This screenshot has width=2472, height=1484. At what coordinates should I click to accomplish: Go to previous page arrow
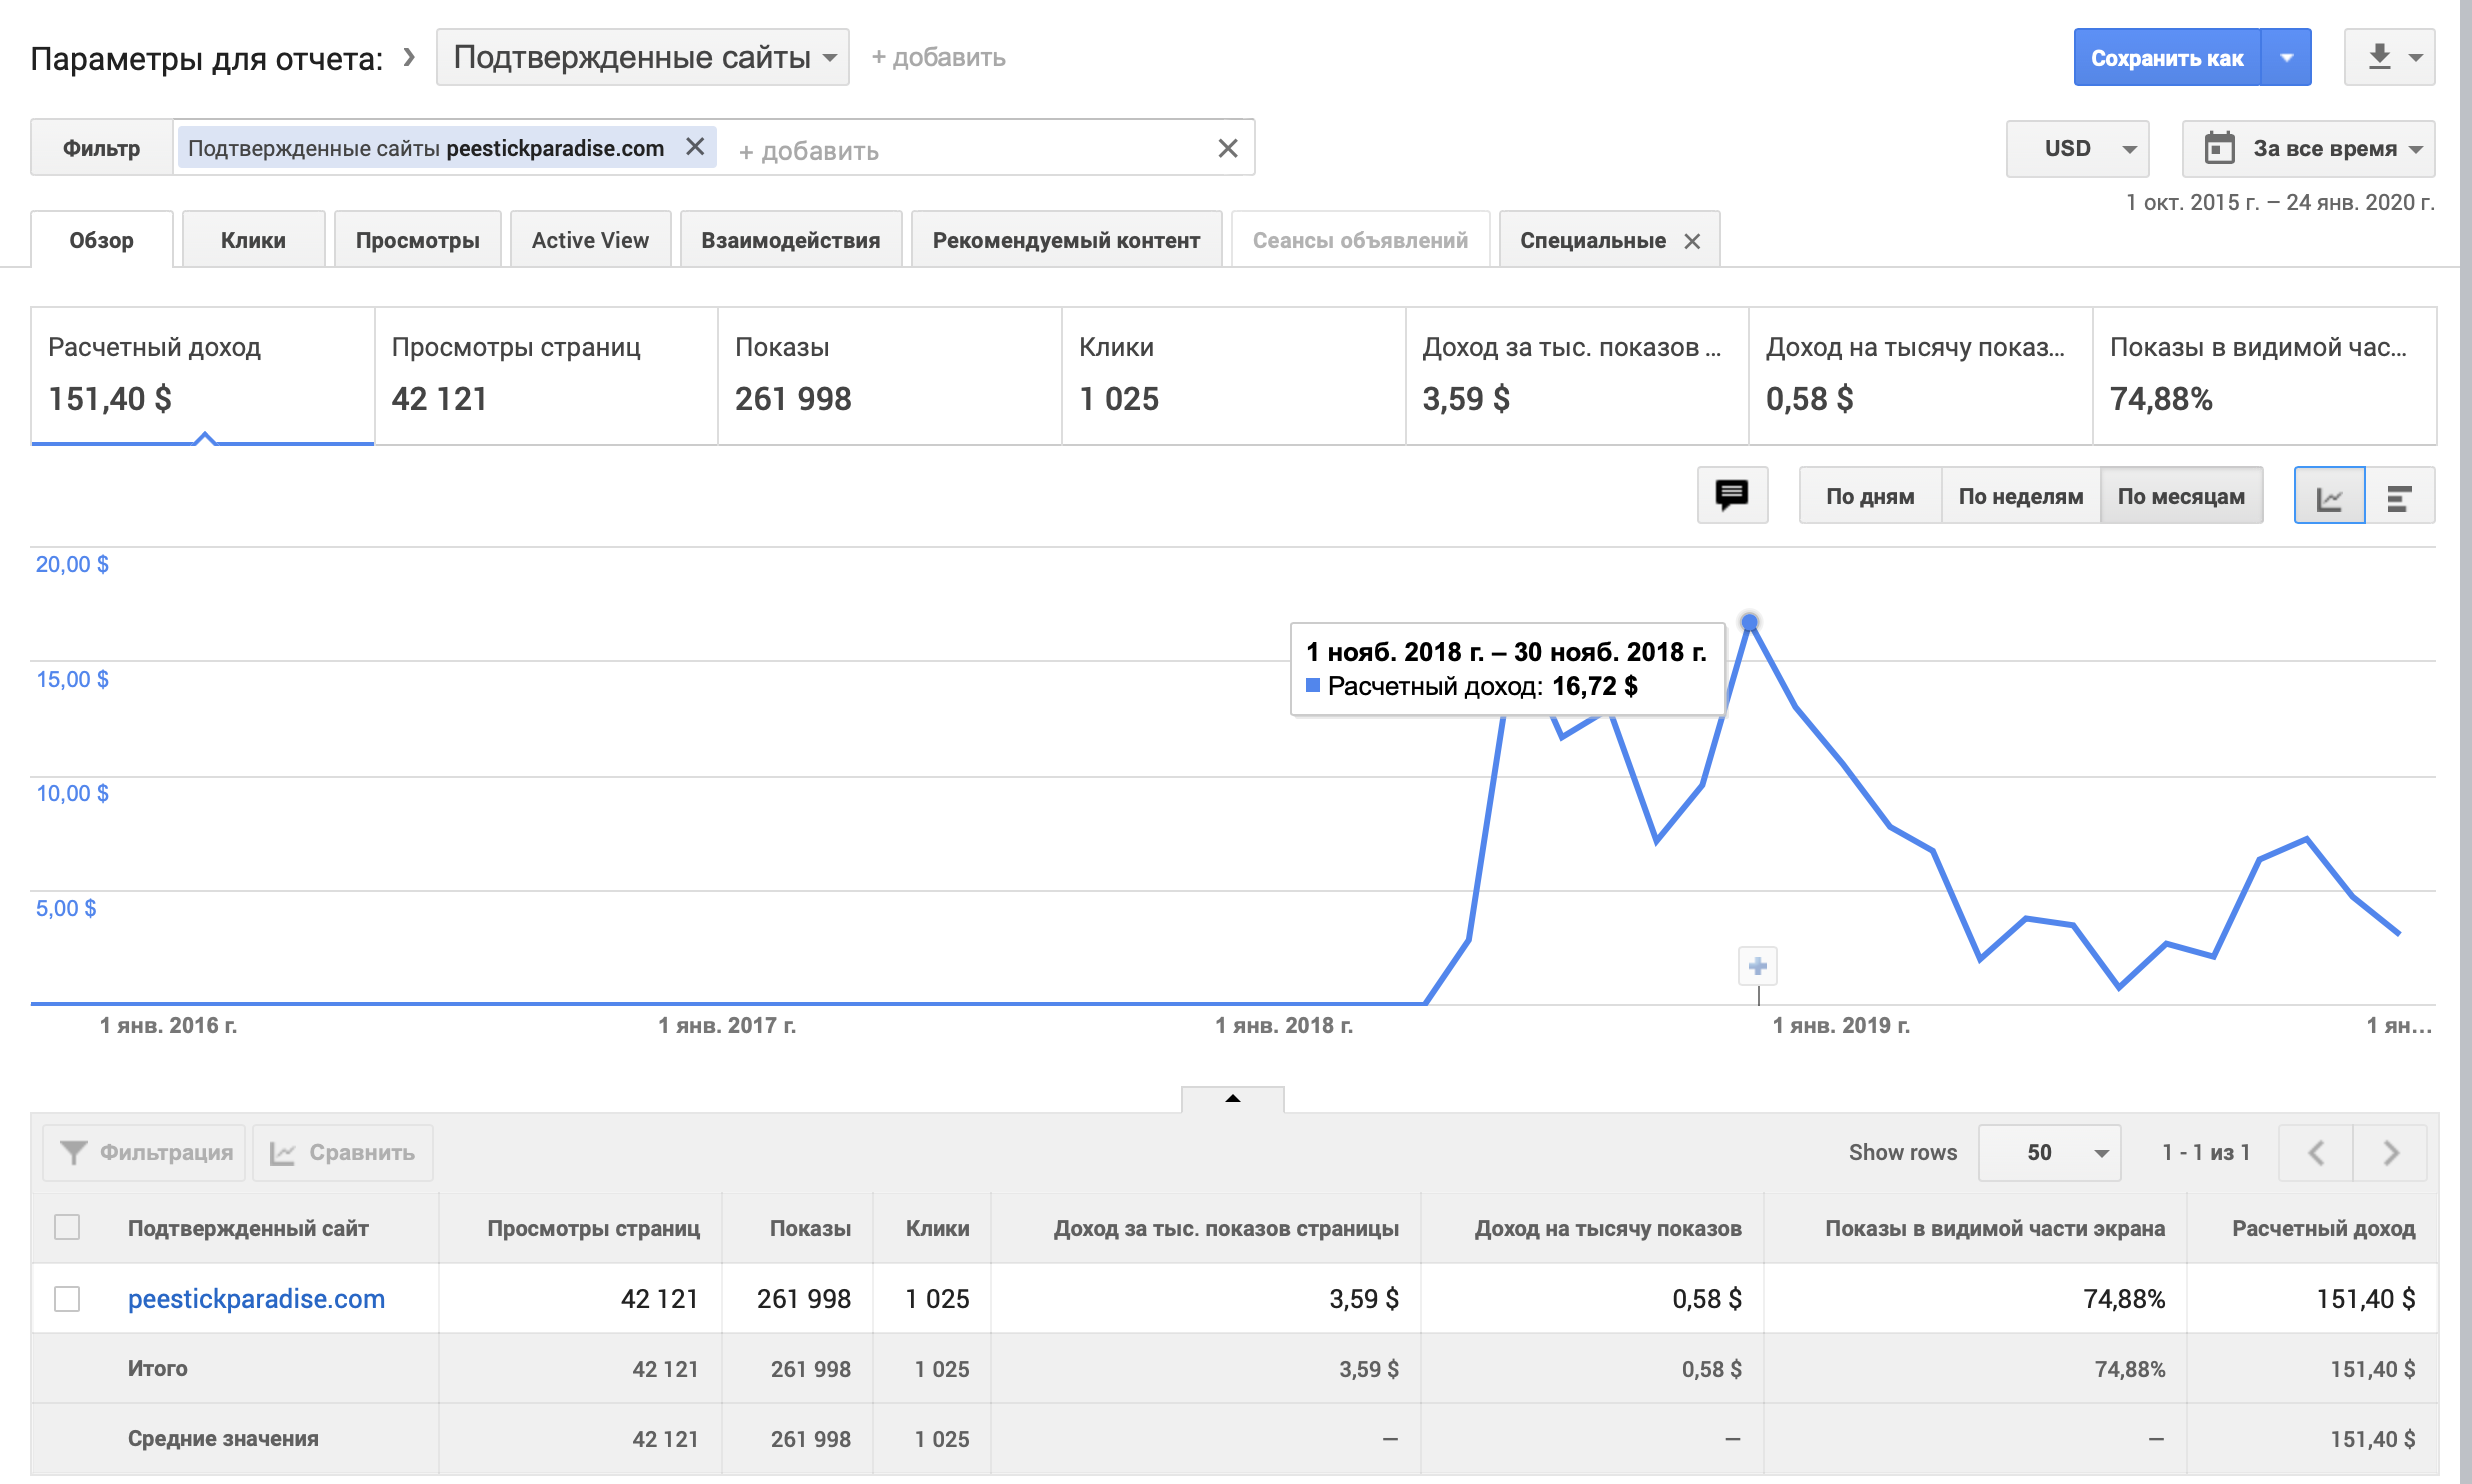pyautogui.click(x=2316, y=1152)
